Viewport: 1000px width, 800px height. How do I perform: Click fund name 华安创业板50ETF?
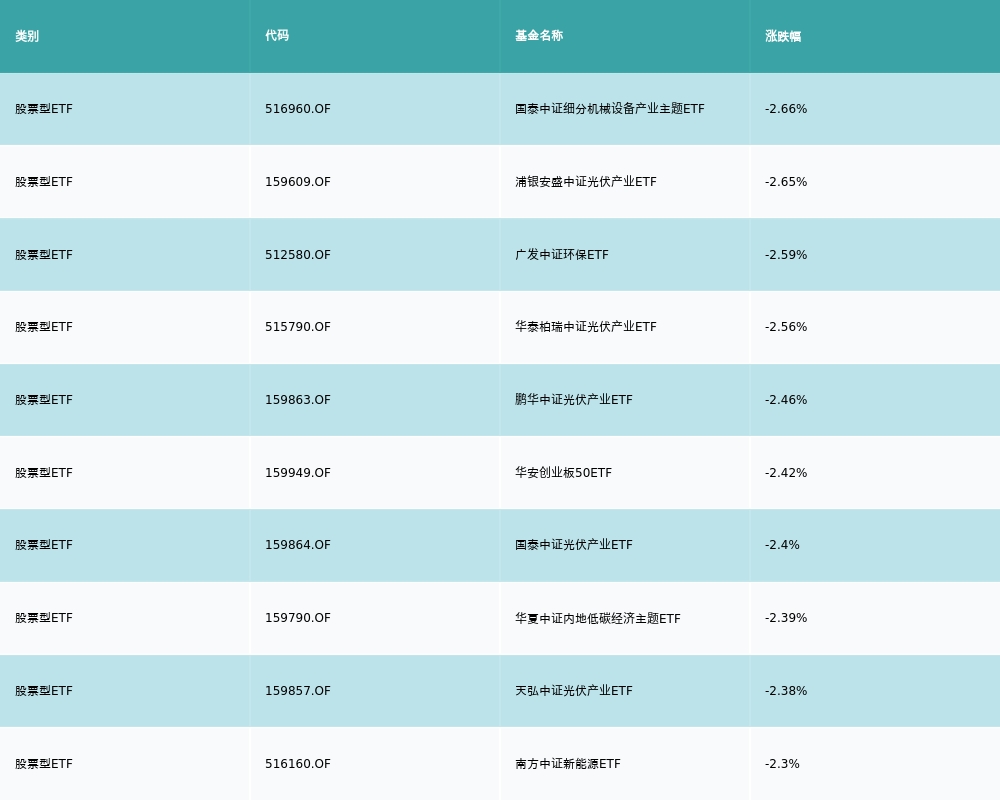(563, 473)
